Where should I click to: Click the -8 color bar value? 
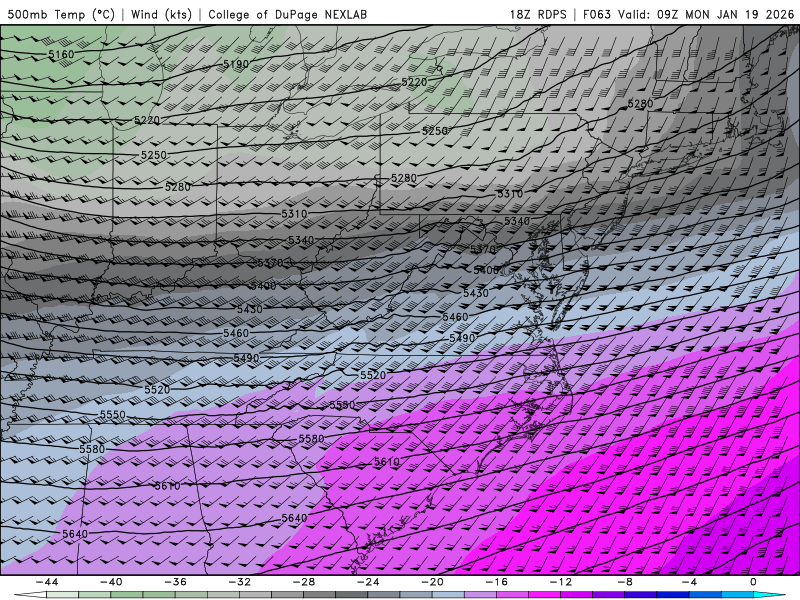pyautogui.click(x=625, y=582)
